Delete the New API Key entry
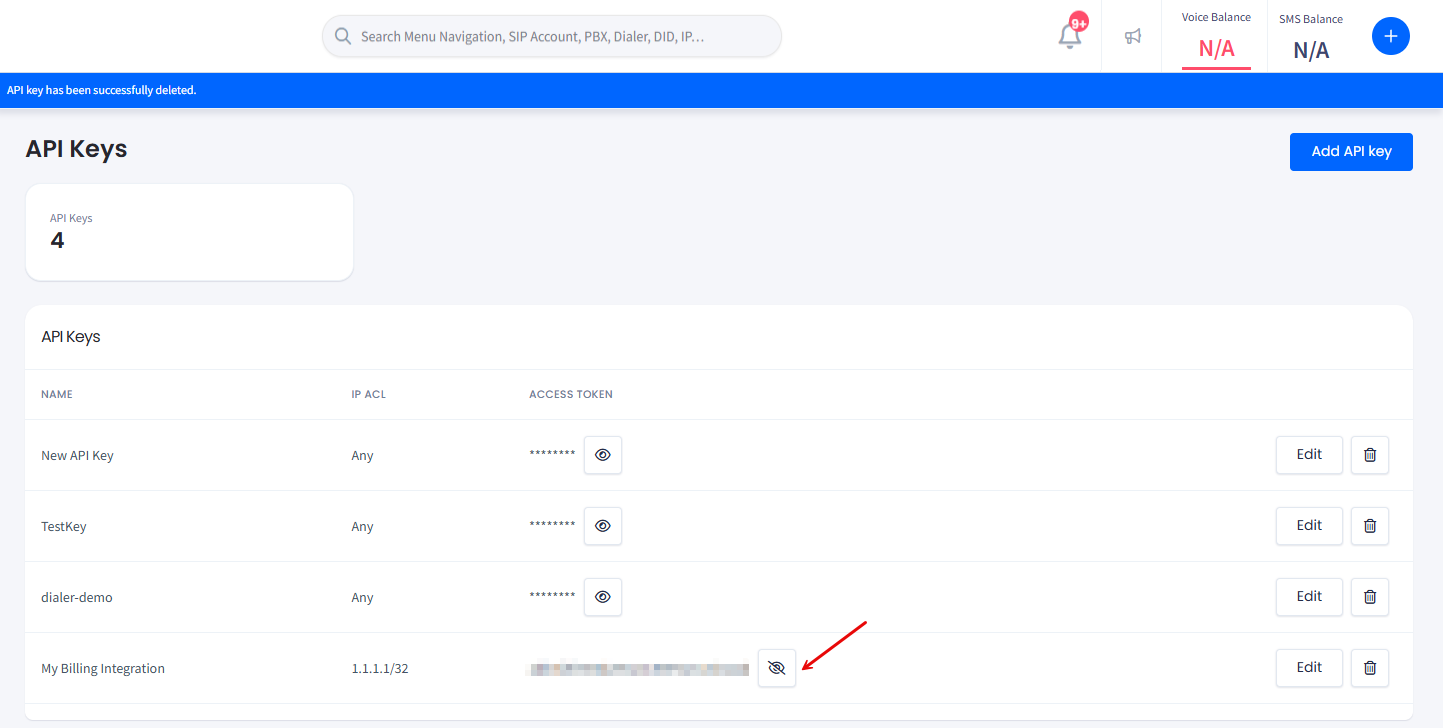The width and height of the screenshot is (1443, 728). tap(1370, 455)
